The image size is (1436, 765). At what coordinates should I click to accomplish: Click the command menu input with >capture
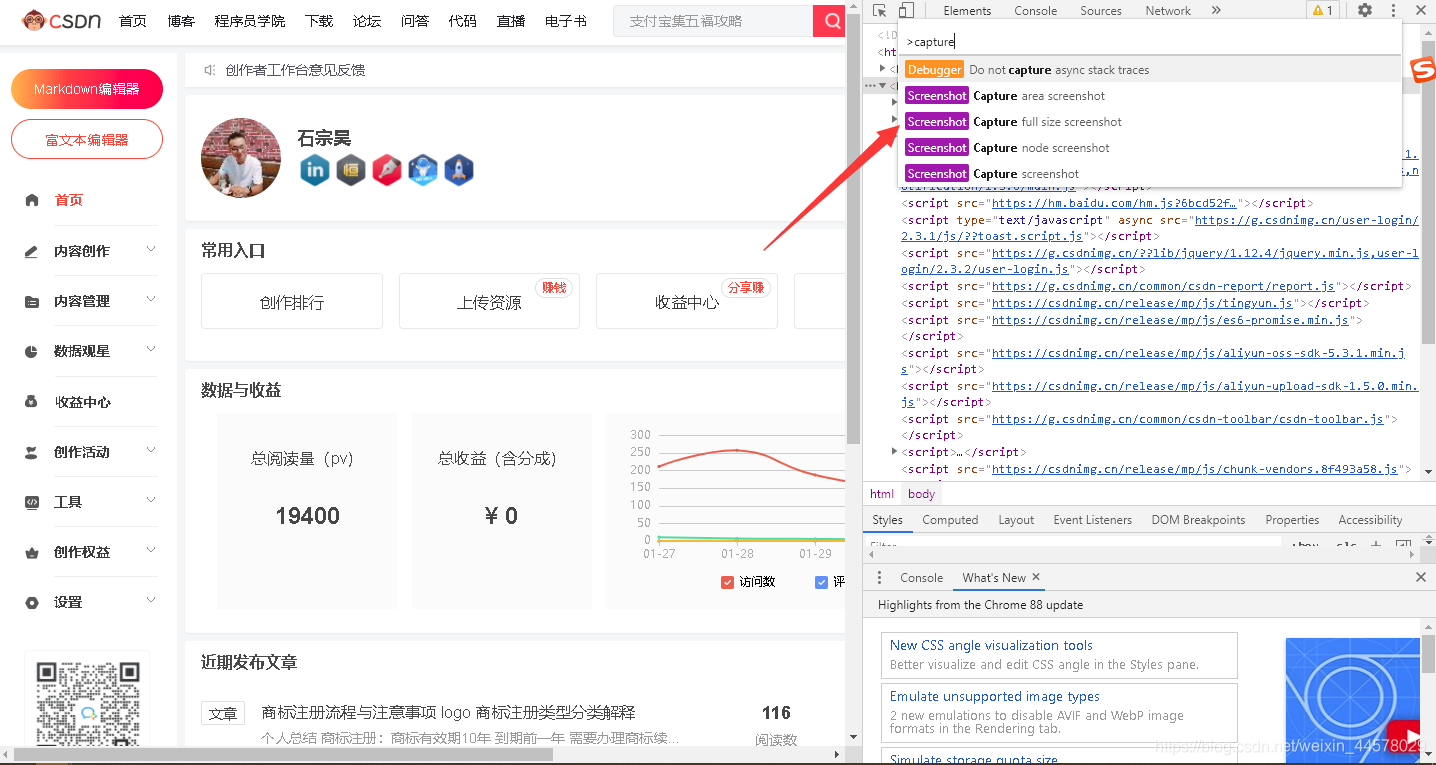pyautogui.click(x=1150, y=42)
